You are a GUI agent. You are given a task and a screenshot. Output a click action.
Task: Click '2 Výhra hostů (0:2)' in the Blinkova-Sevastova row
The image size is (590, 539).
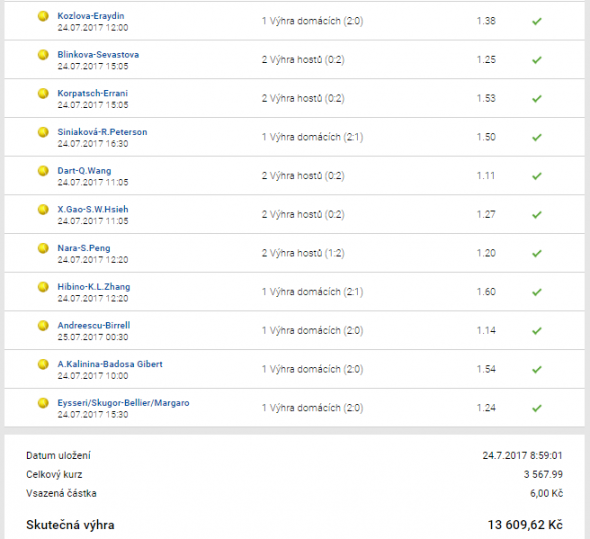click(303, 60)
